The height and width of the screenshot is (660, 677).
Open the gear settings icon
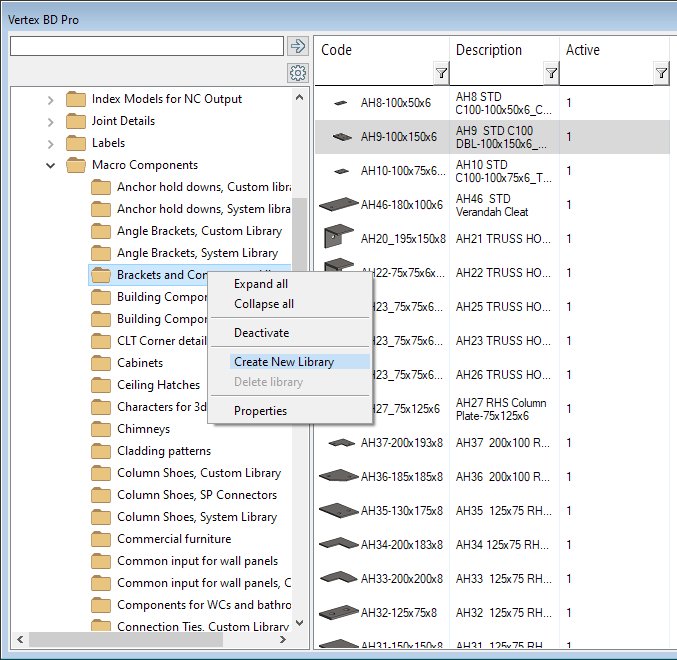[x=297, y=73]
